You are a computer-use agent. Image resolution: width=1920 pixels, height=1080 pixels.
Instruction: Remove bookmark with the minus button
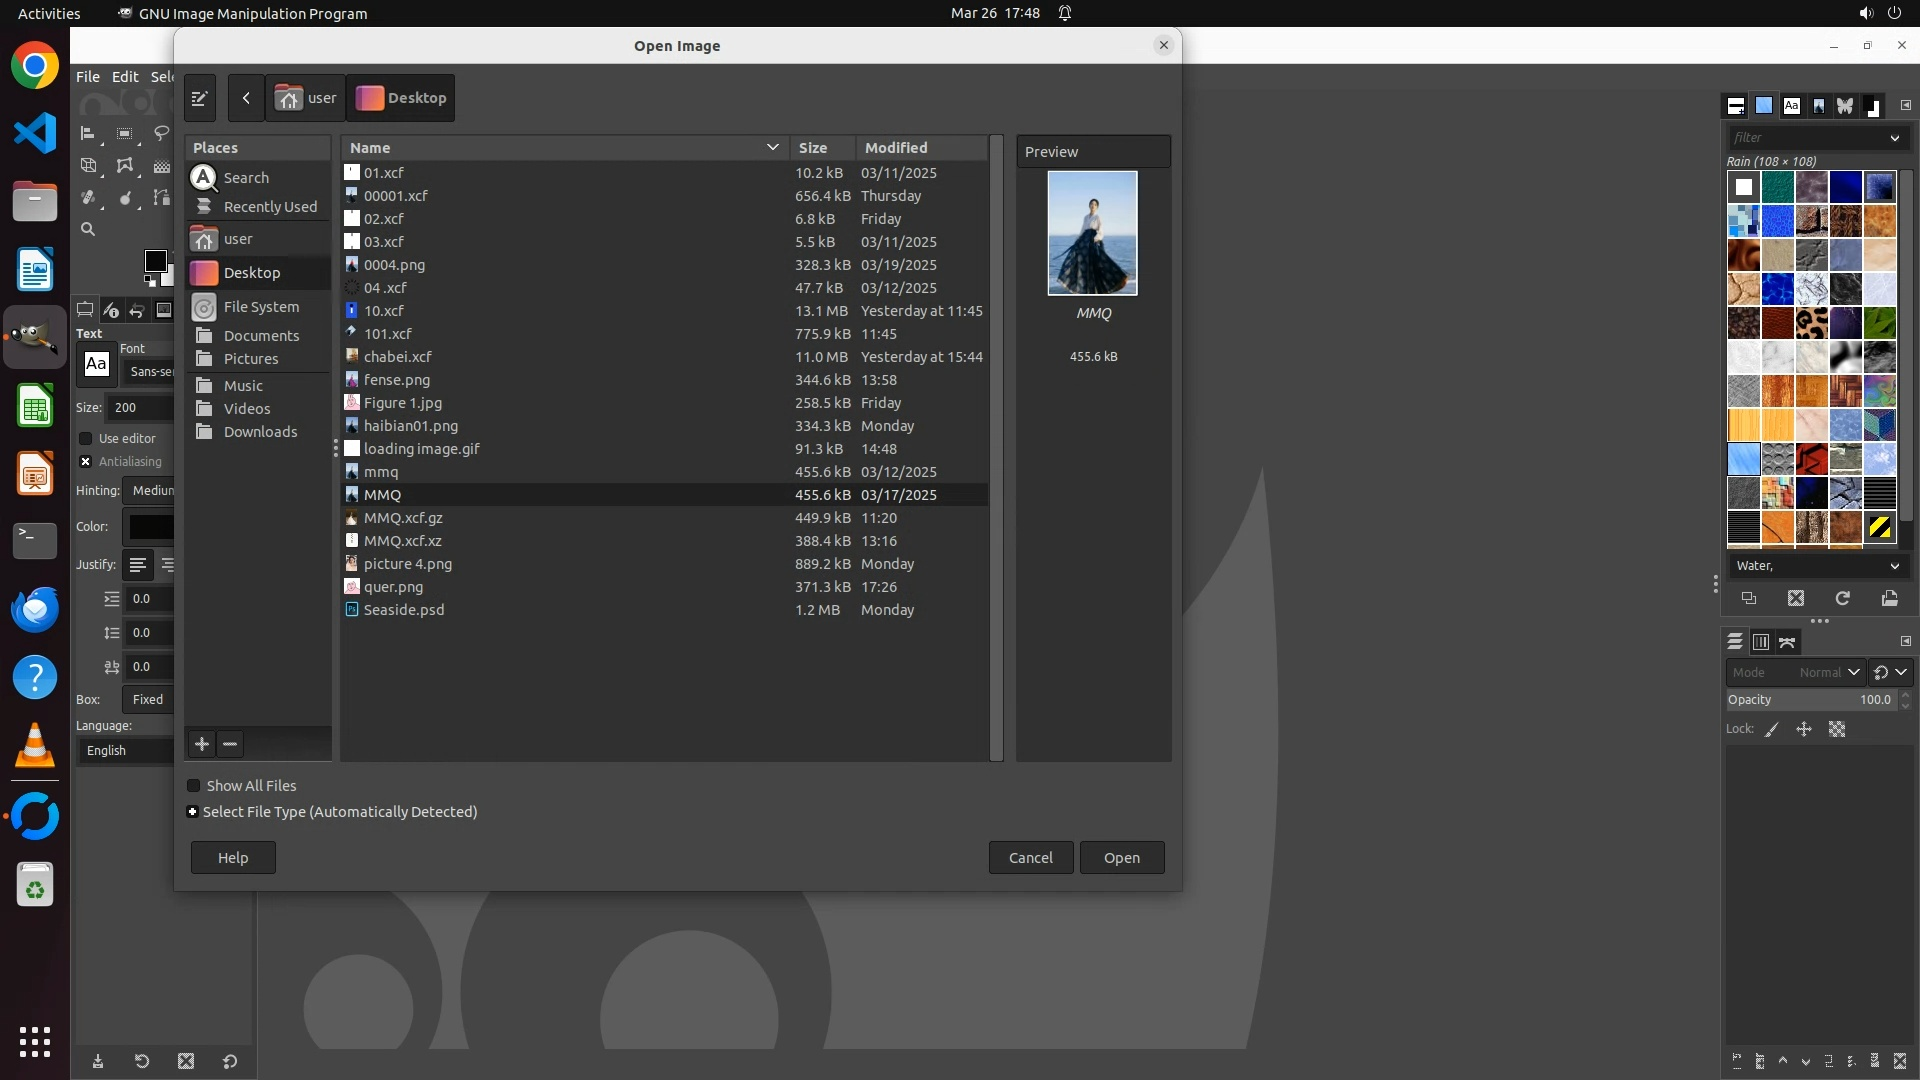pos(230,744)
